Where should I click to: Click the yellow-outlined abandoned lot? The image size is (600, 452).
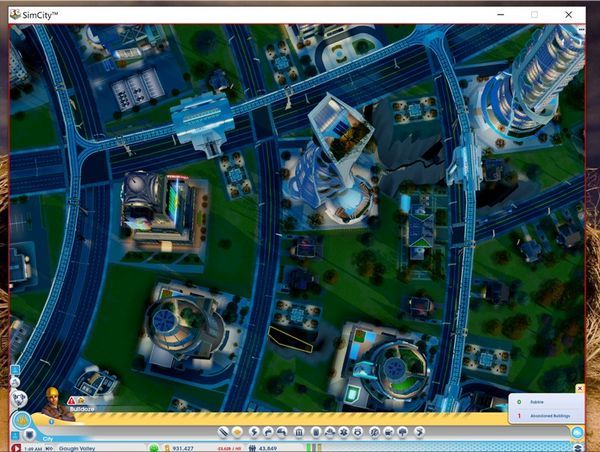point(291,339)
